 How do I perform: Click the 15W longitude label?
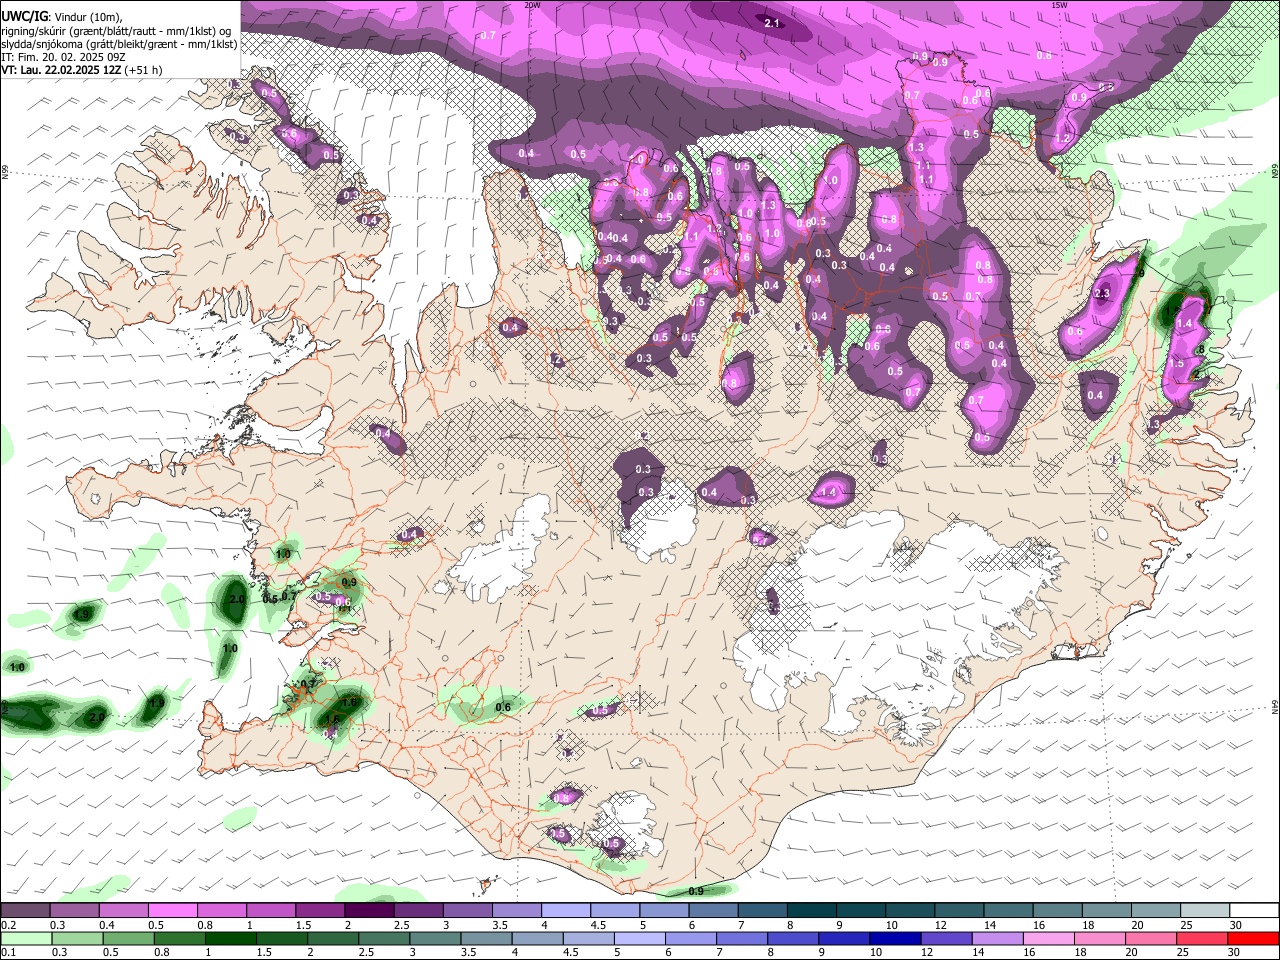pyautogui.click(x=1059, y=5)
